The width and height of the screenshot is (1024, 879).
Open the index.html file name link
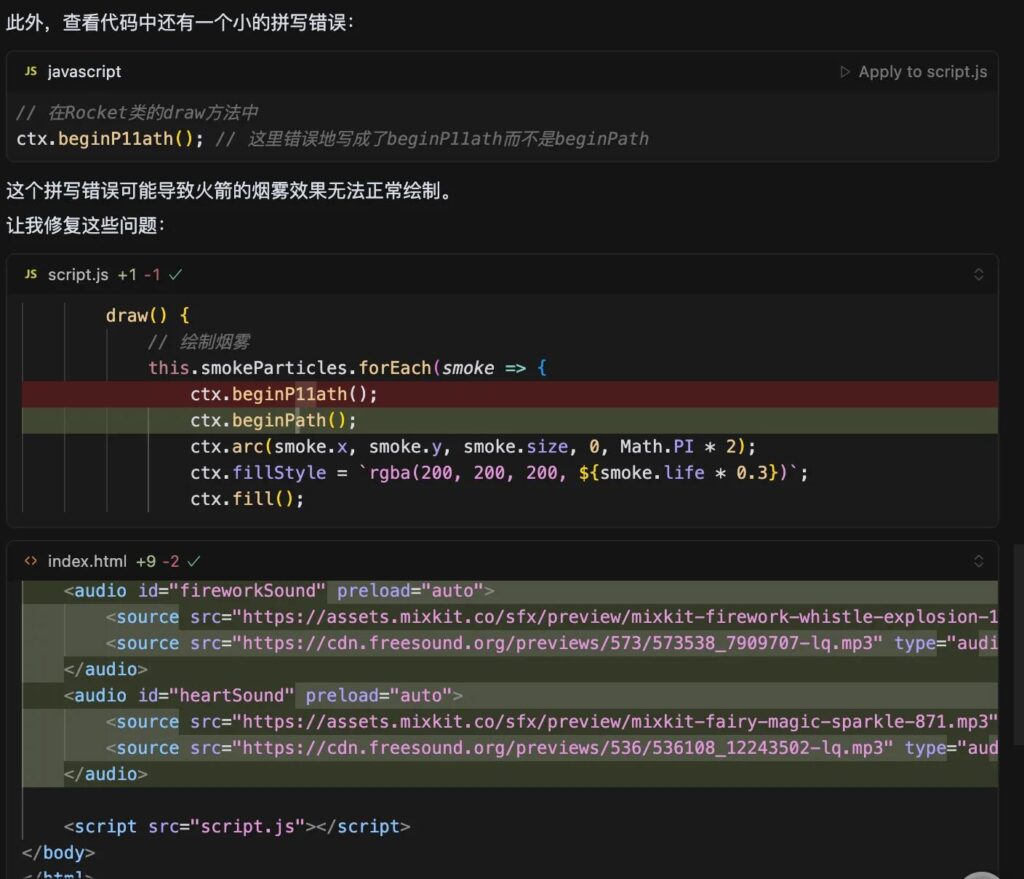[x=87, y=561]
